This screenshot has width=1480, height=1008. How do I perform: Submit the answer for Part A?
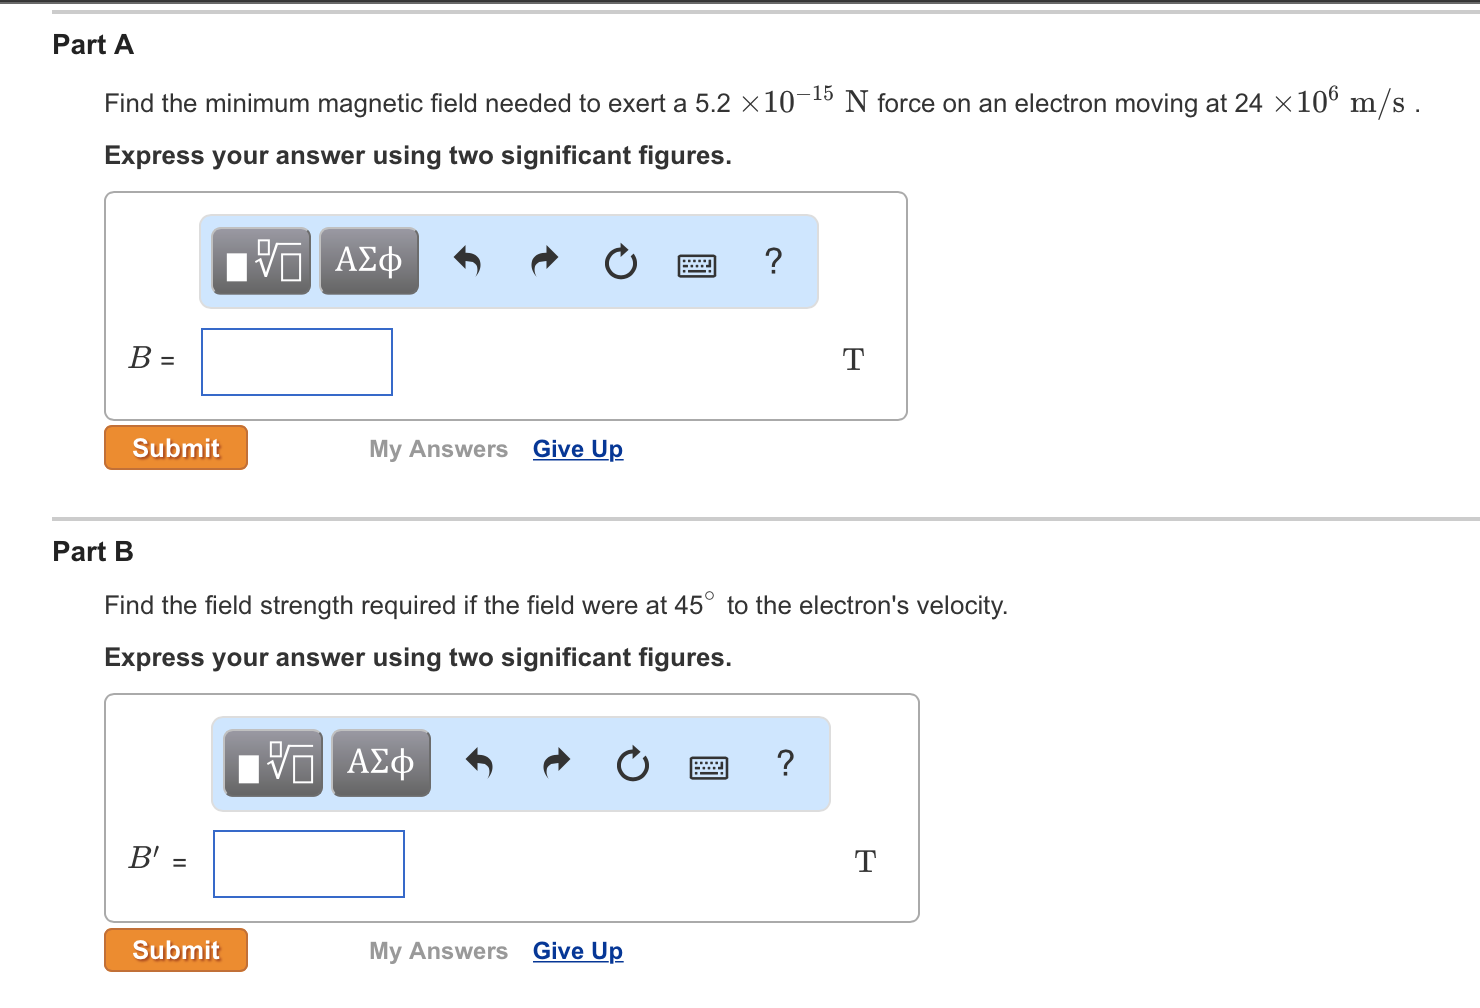pos(175,447)
